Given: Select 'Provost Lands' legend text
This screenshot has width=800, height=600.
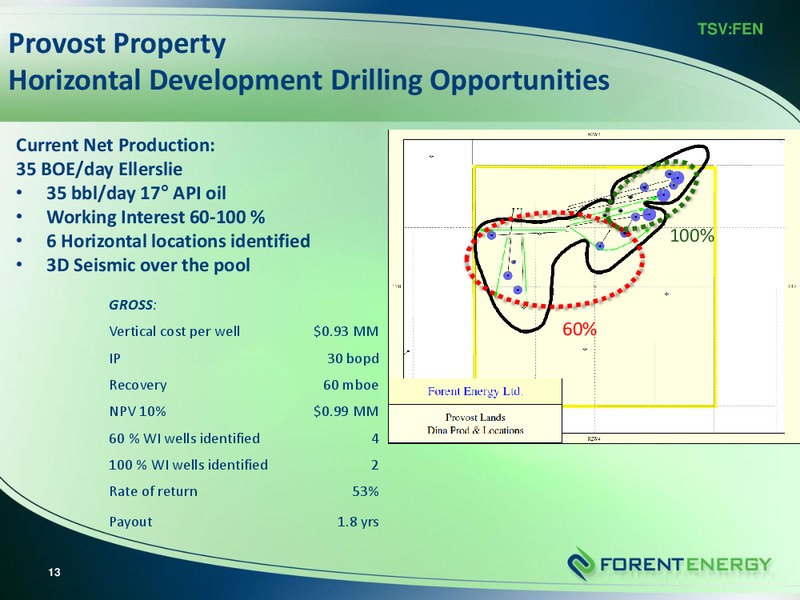Looking at the screenshot, I should pyautogui.click(x=476, y=417).
